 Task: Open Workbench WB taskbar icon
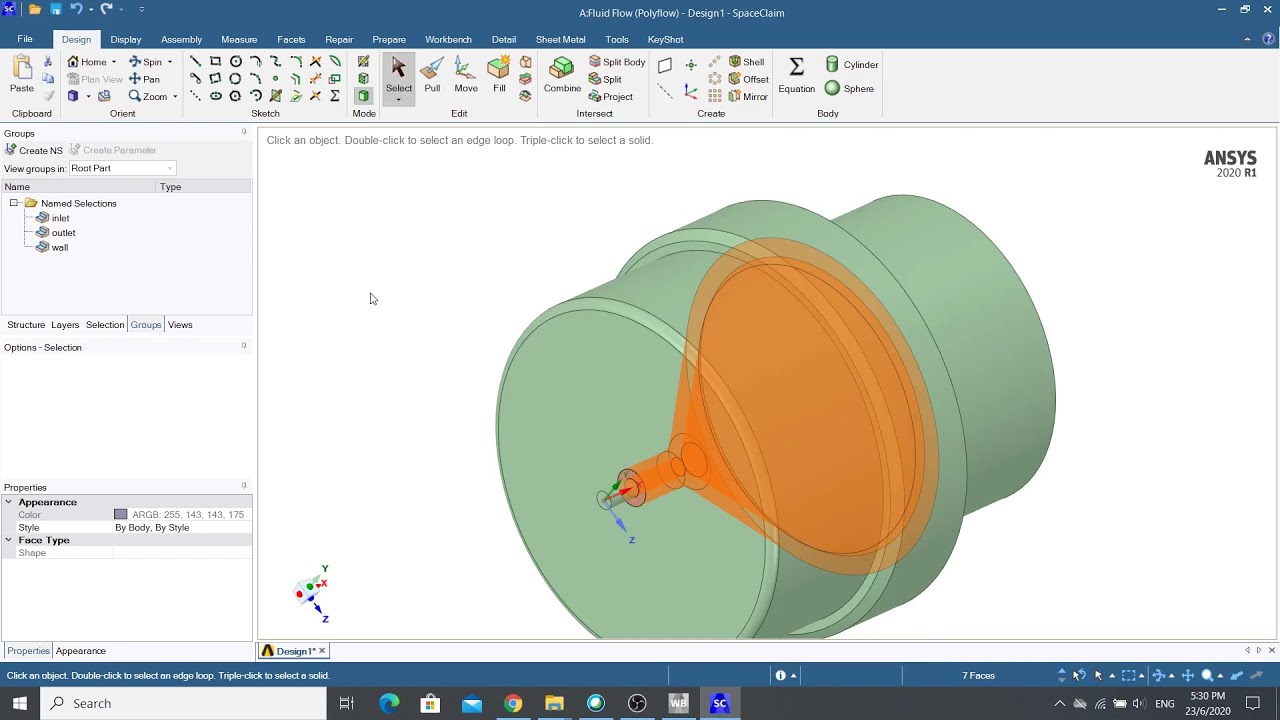point(679,703)
